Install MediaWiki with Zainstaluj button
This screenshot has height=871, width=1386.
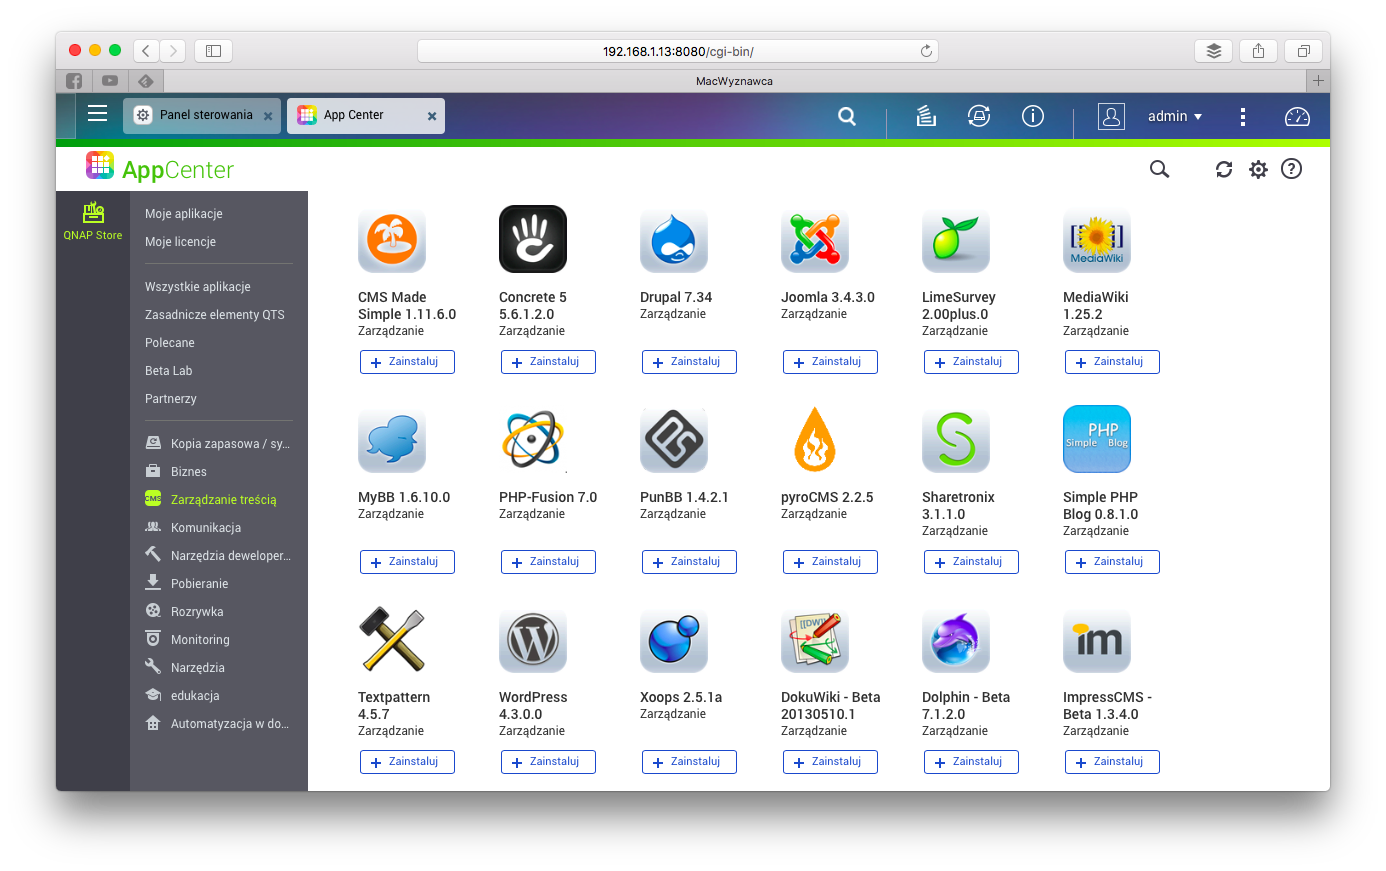[1112, 362]
